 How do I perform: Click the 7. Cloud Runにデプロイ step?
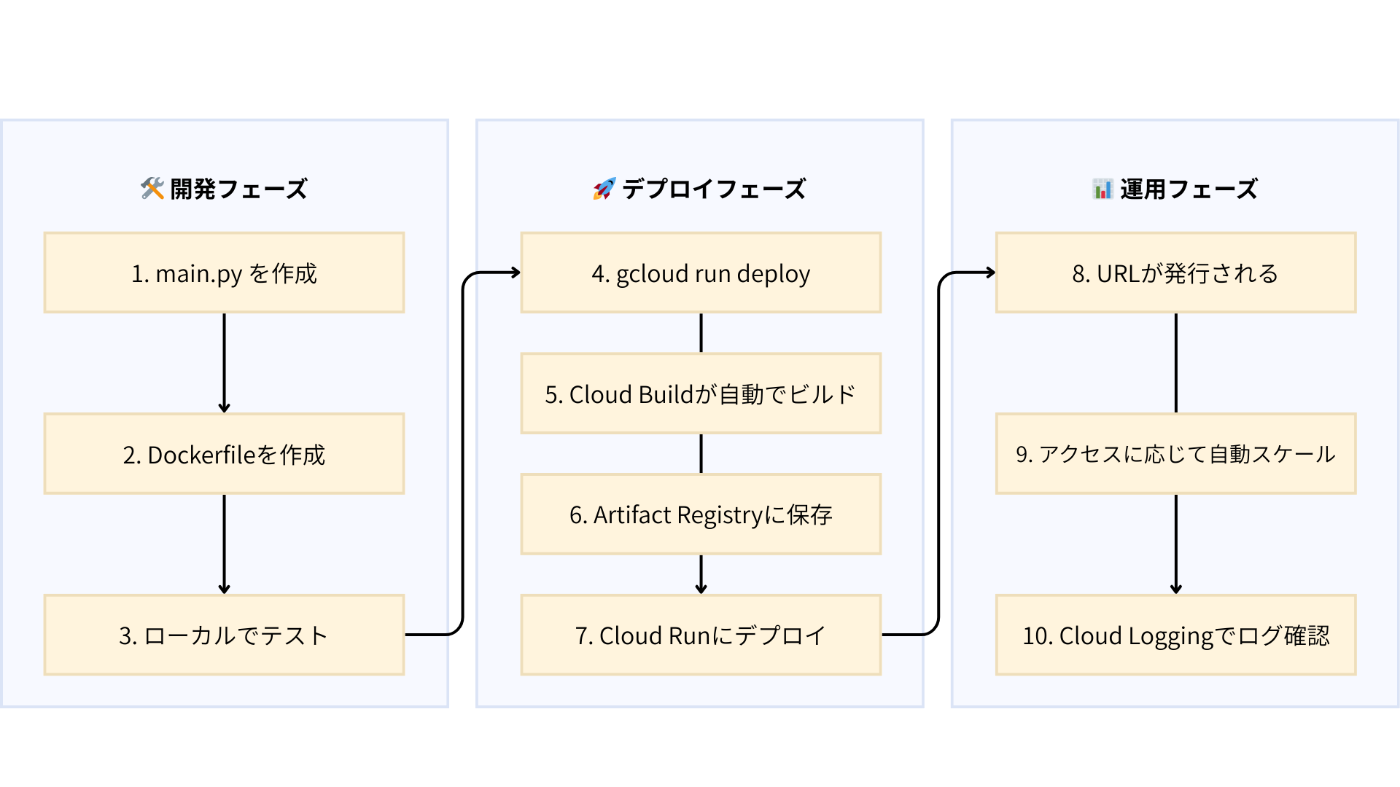tap(700, 635)
